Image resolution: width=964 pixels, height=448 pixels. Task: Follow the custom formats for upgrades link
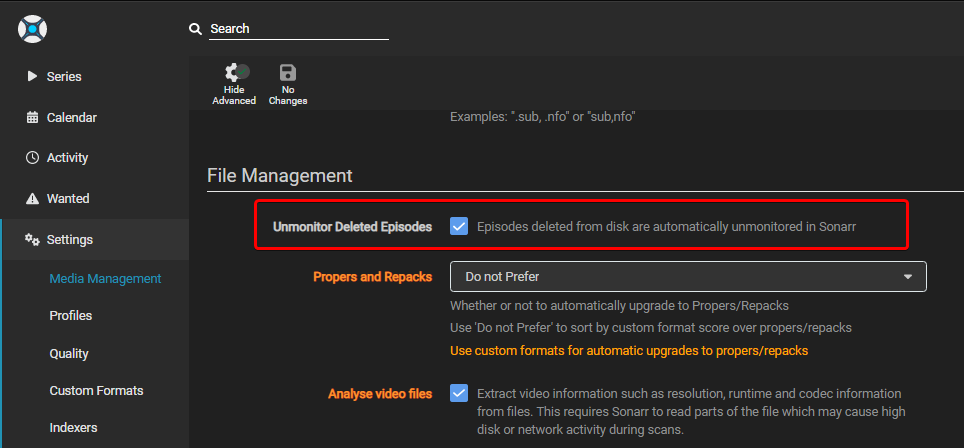pyautogui.click(x=628, y=351)
